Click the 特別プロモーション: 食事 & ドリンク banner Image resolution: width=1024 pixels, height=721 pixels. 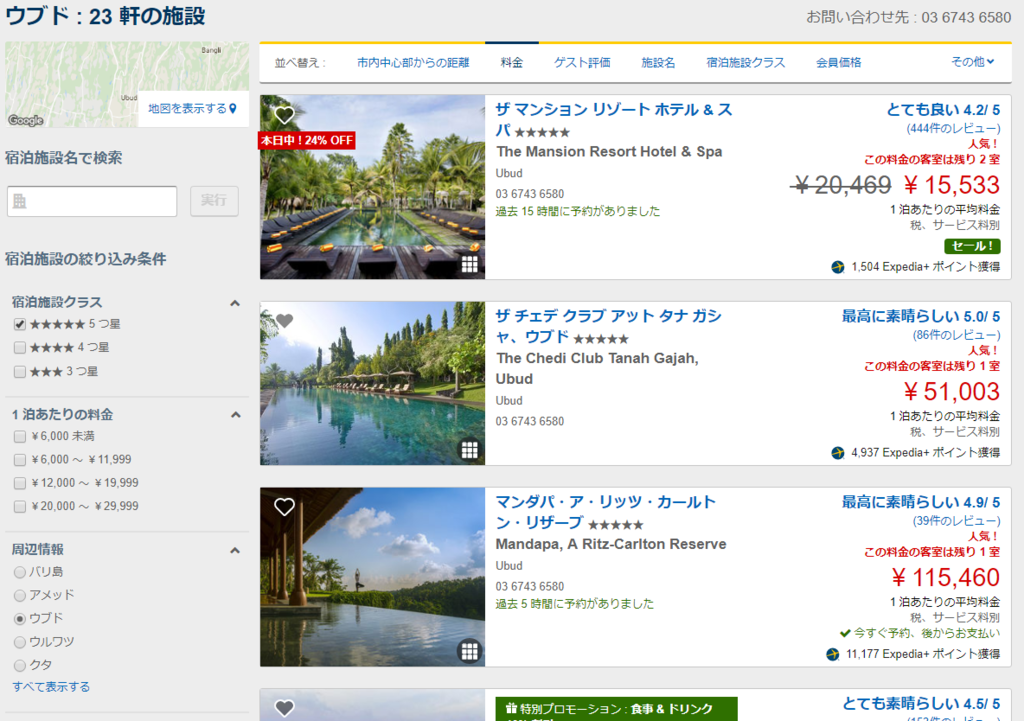(616, 709)
